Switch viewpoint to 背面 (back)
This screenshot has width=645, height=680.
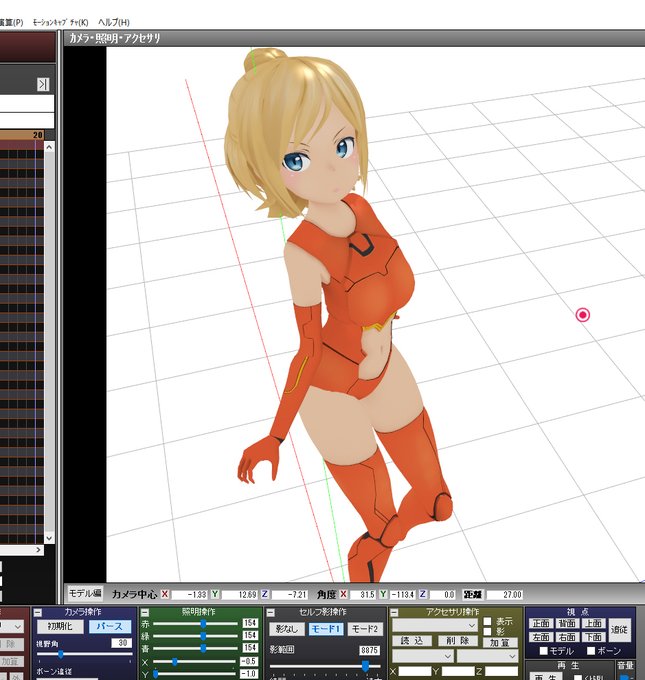click(x=567, y=624)
